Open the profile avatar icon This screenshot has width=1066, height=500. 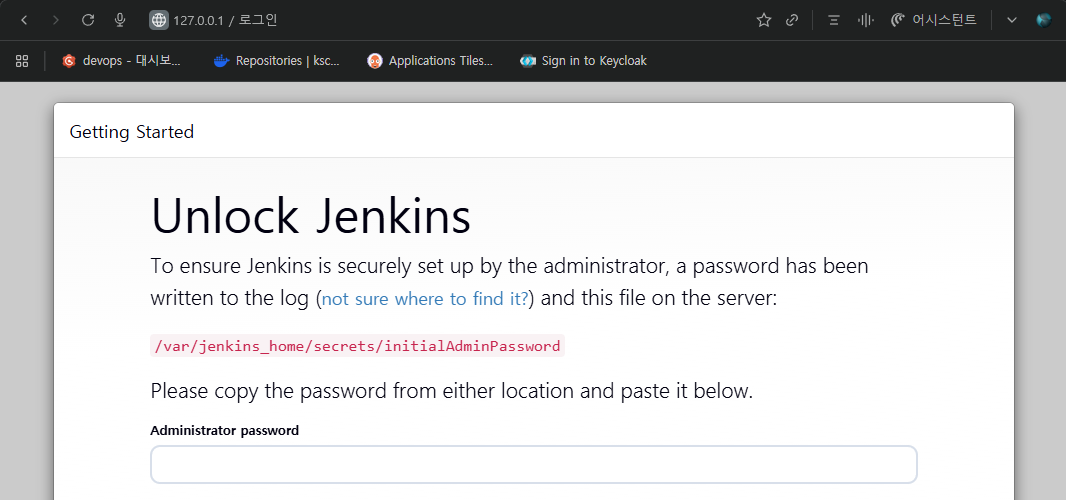pyautogui.click(x=1044, y=20)
